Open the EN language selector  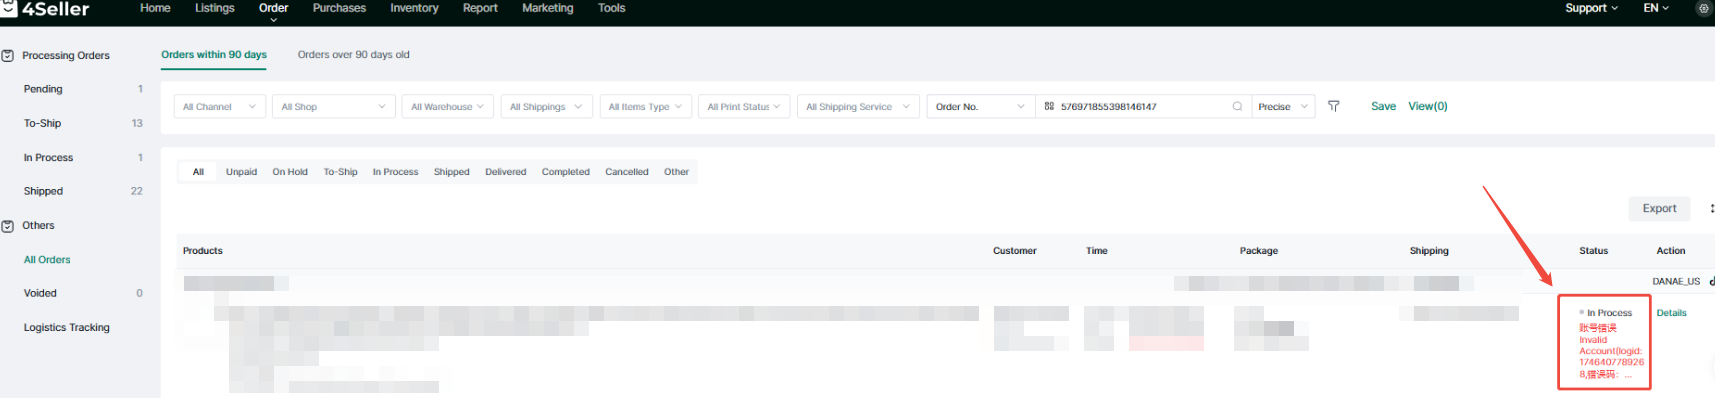(1656, 8)
